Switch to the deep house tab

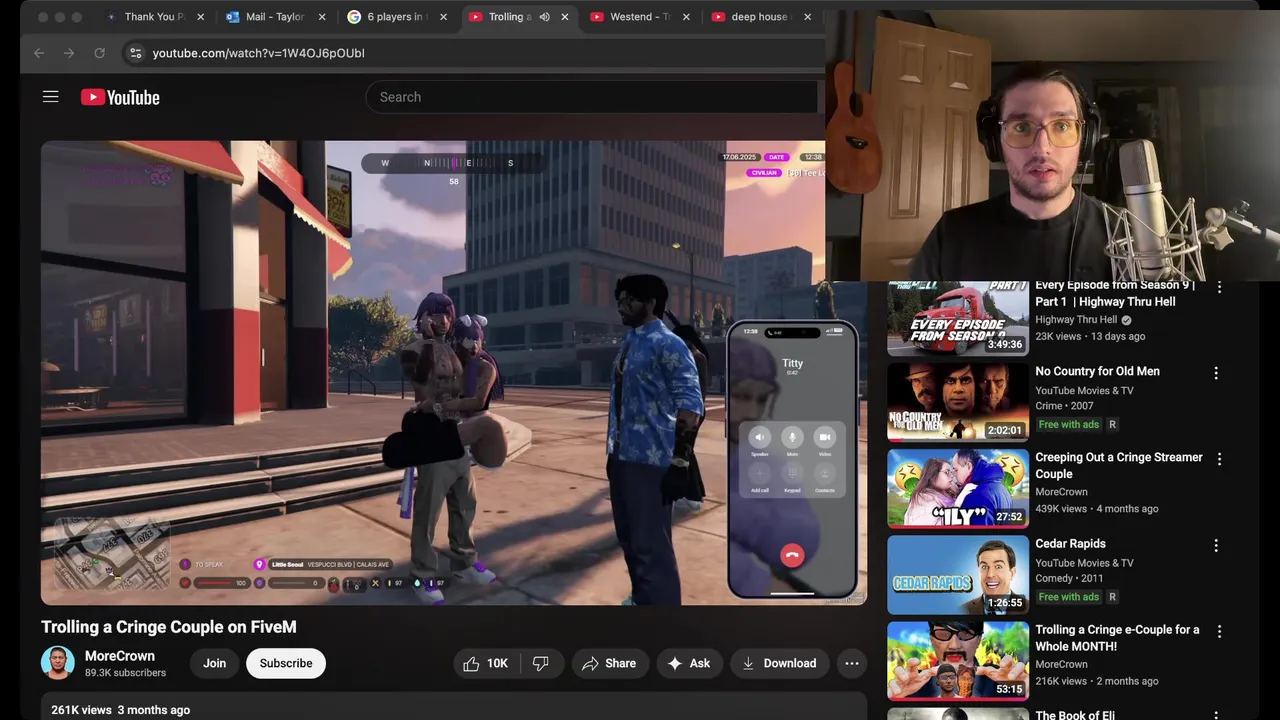[760, 17]
